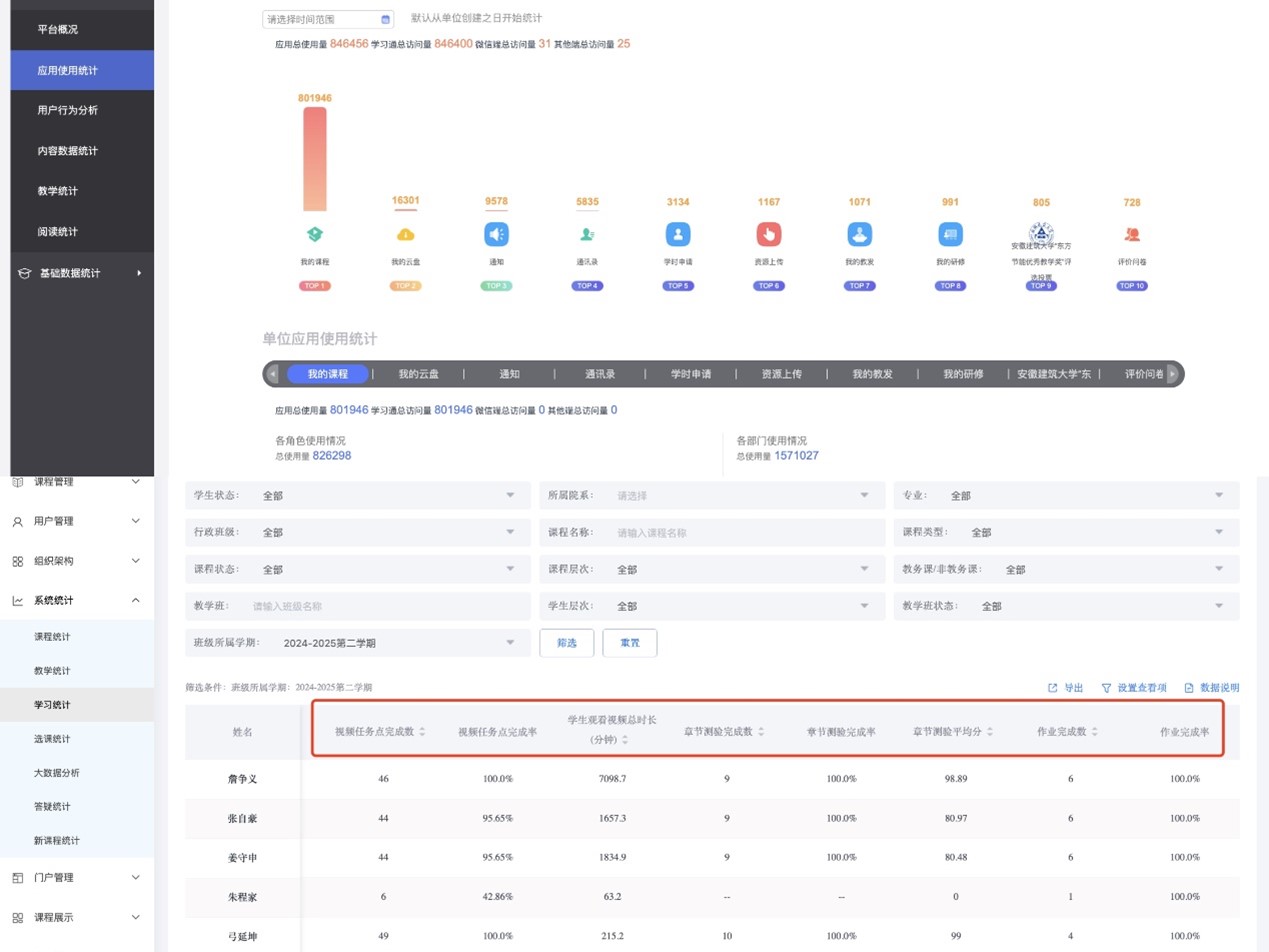Click the 通讯录 contacts icon
This screenshot has width=1269, height=952.
click(x=587, y=234)
